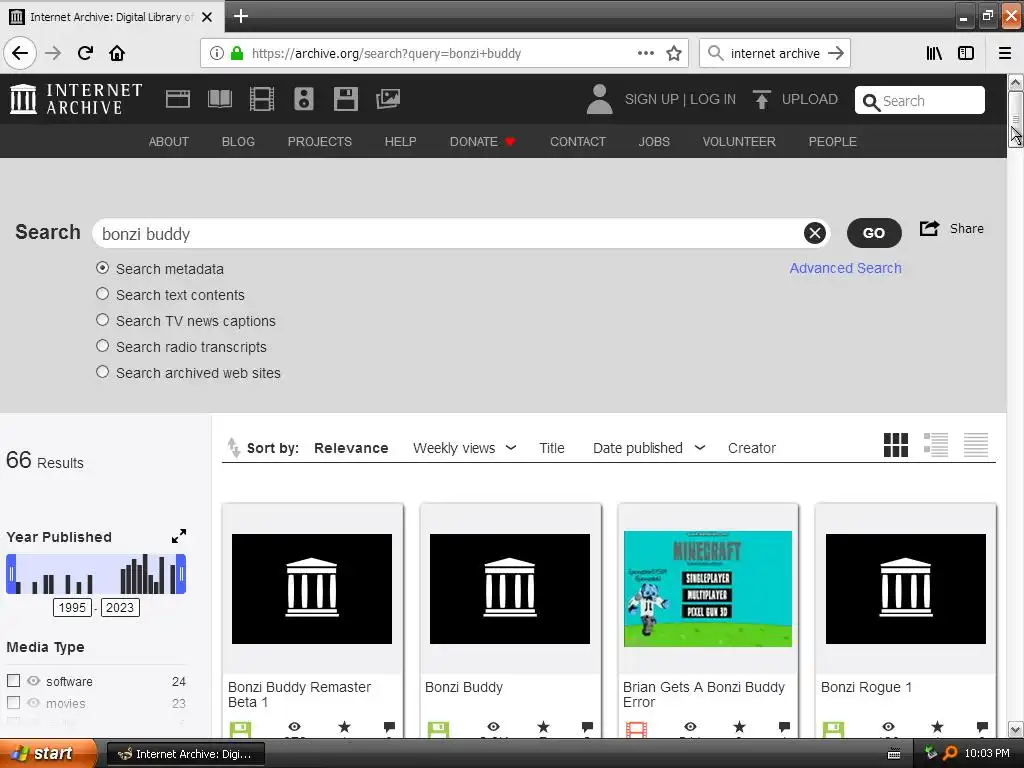
Task: Select Search text contents option
Action: pyautogui.click(x=103, y=294)
